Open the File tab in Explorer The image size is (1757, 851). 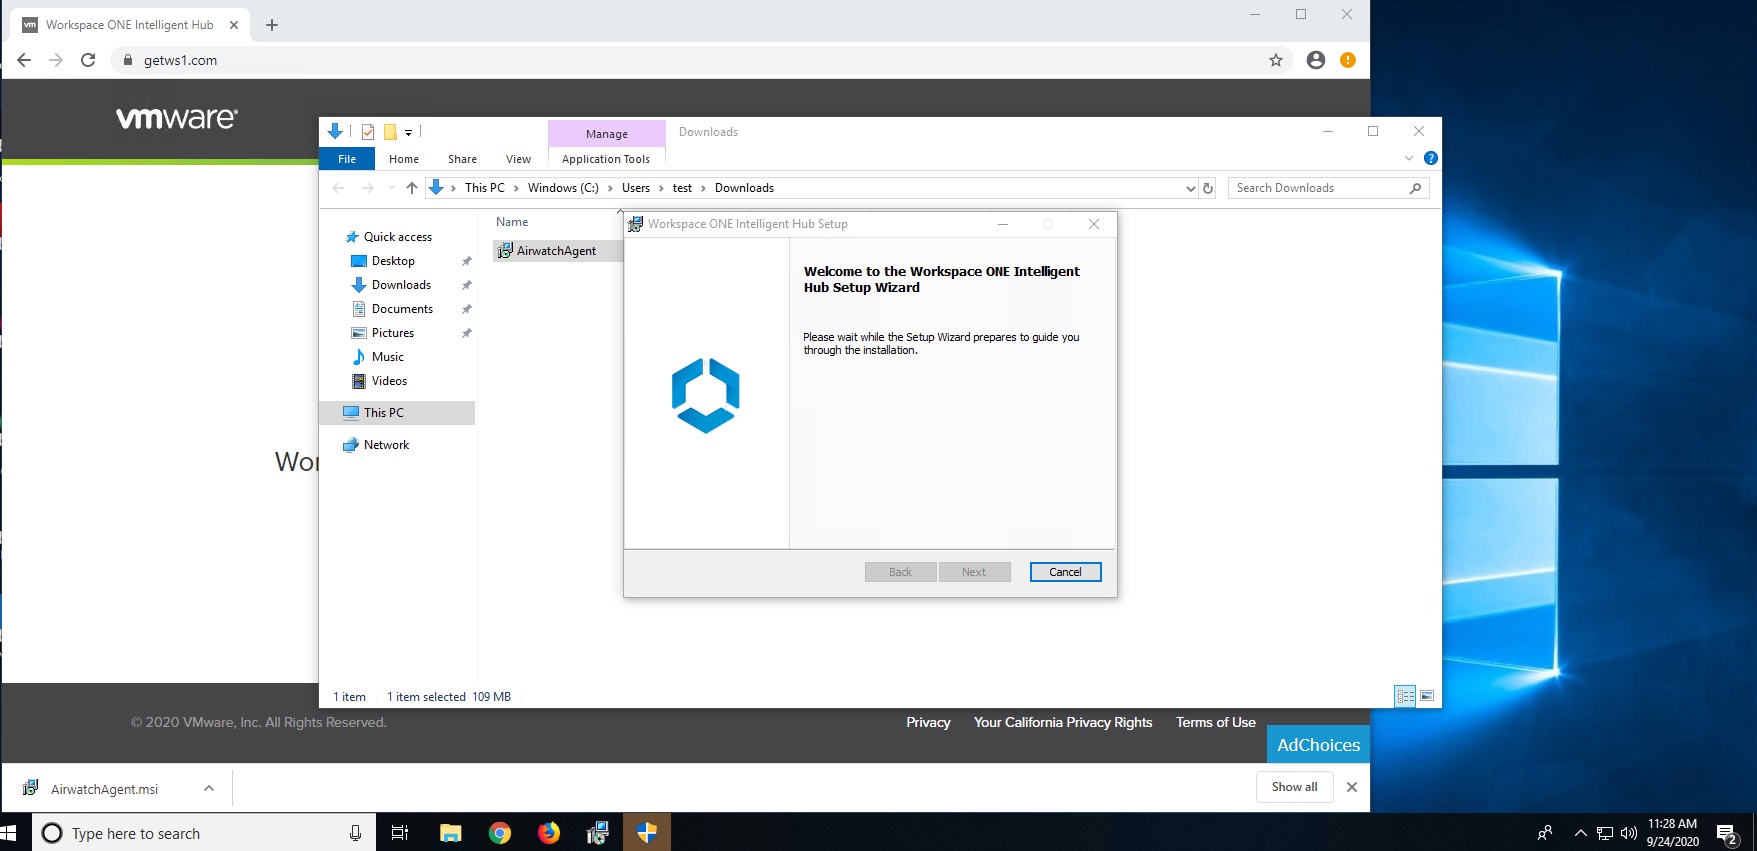pyautogui.click(x=347, y=159)
